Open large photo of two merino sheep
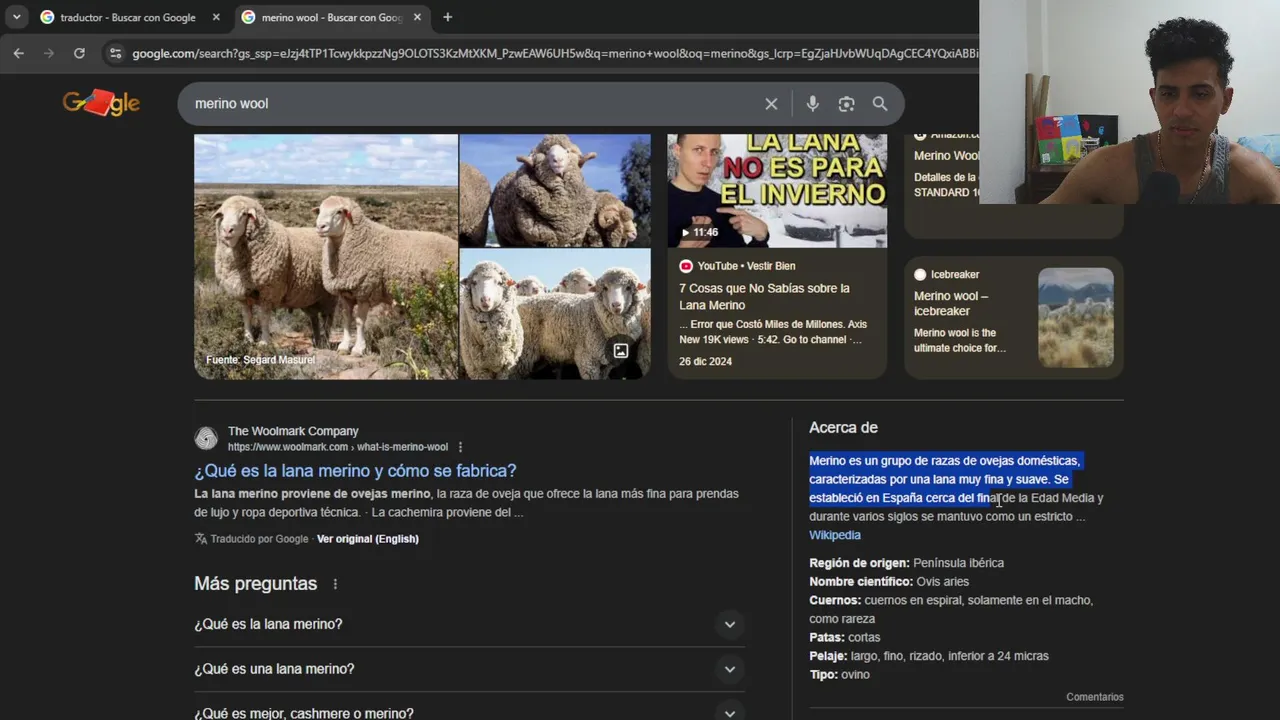Viewport: 1280px width, 720px height. pyautogui.click(x=325, y=257)
